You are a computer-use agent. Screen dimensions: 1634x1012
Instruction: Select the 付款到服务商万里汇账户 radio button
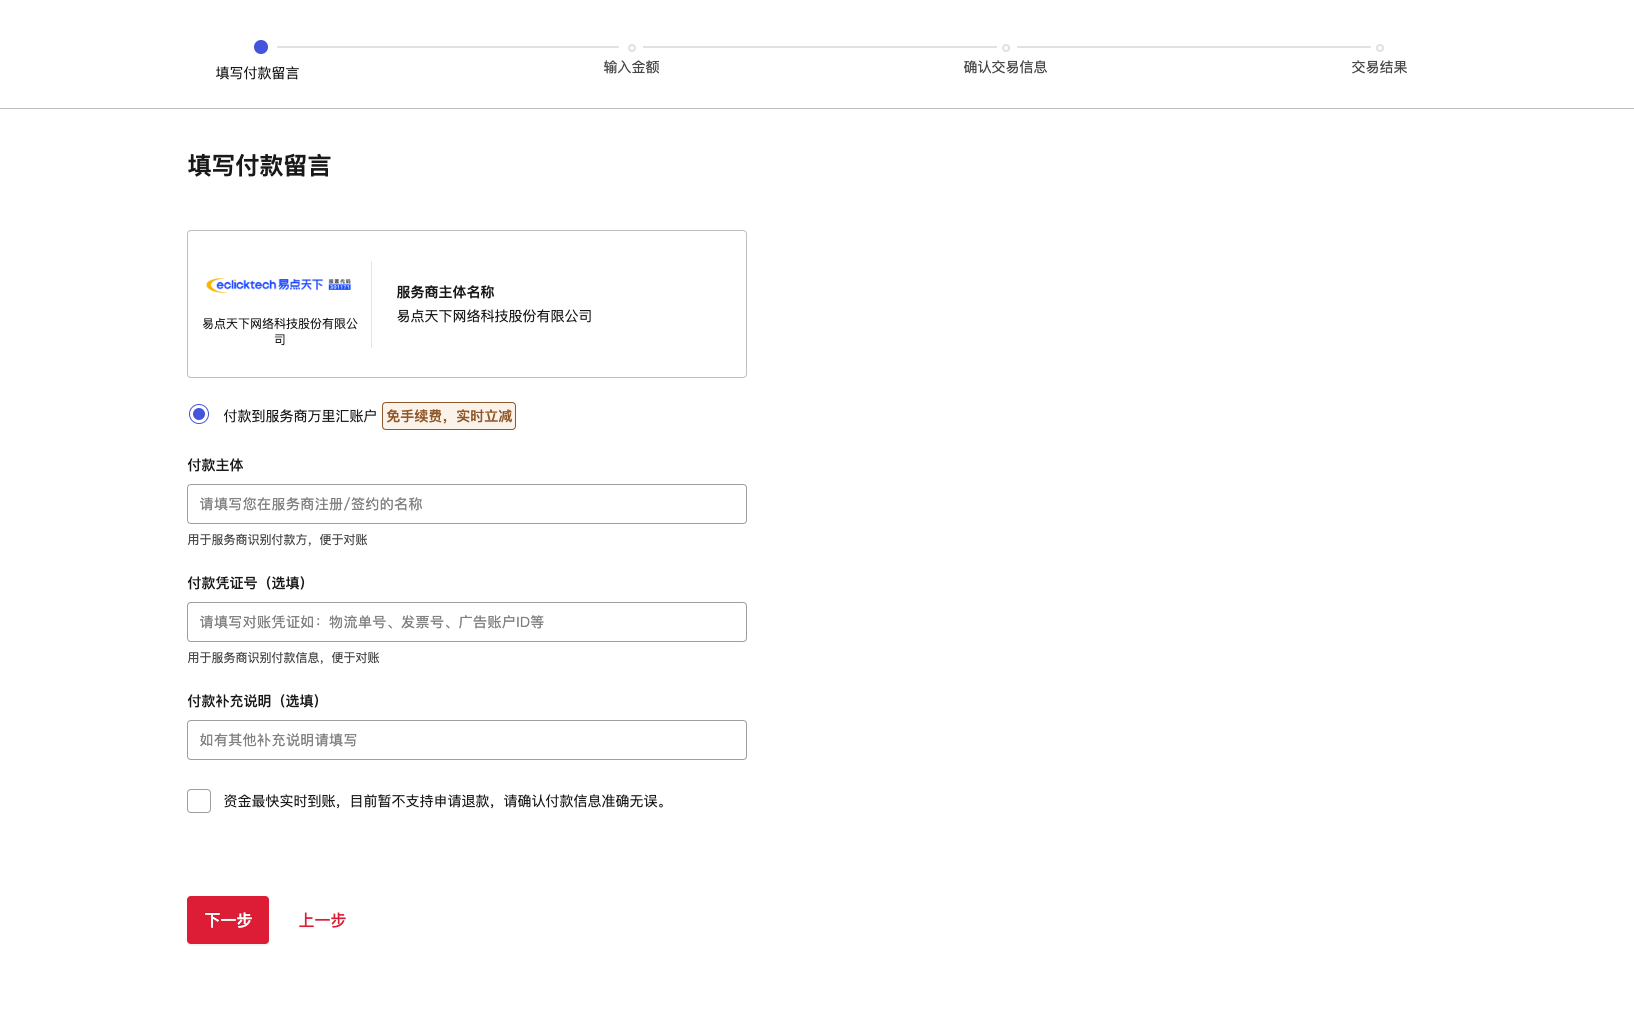pos(198,413)
